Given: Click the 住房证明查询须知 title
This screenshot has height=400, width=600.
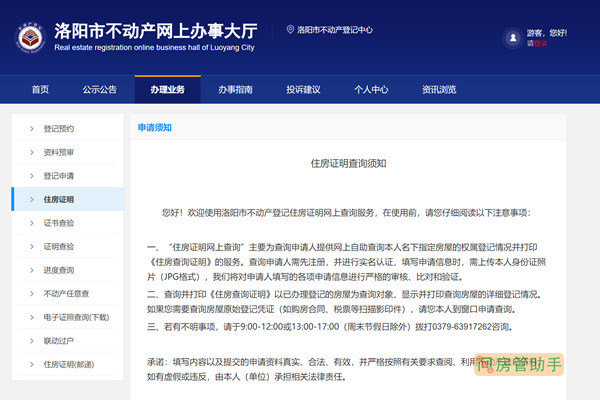Looking at the screenshot, I should click(x=348, y=163).
